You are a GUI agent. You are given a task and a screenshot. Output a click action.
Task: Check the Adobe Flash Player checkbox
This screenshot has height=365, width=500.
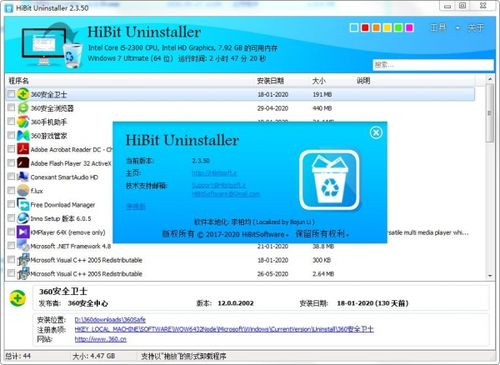pos(11,163)
